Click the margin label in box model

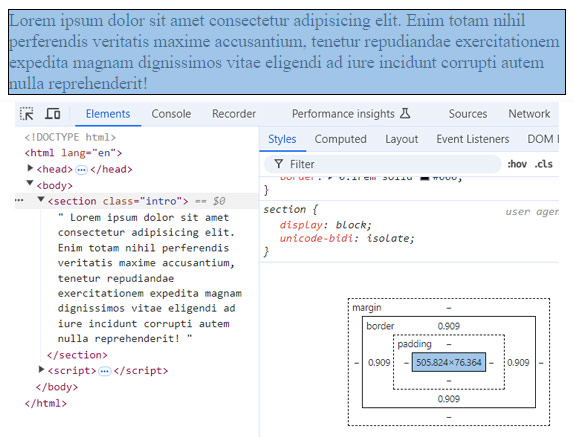click(367, 307)
